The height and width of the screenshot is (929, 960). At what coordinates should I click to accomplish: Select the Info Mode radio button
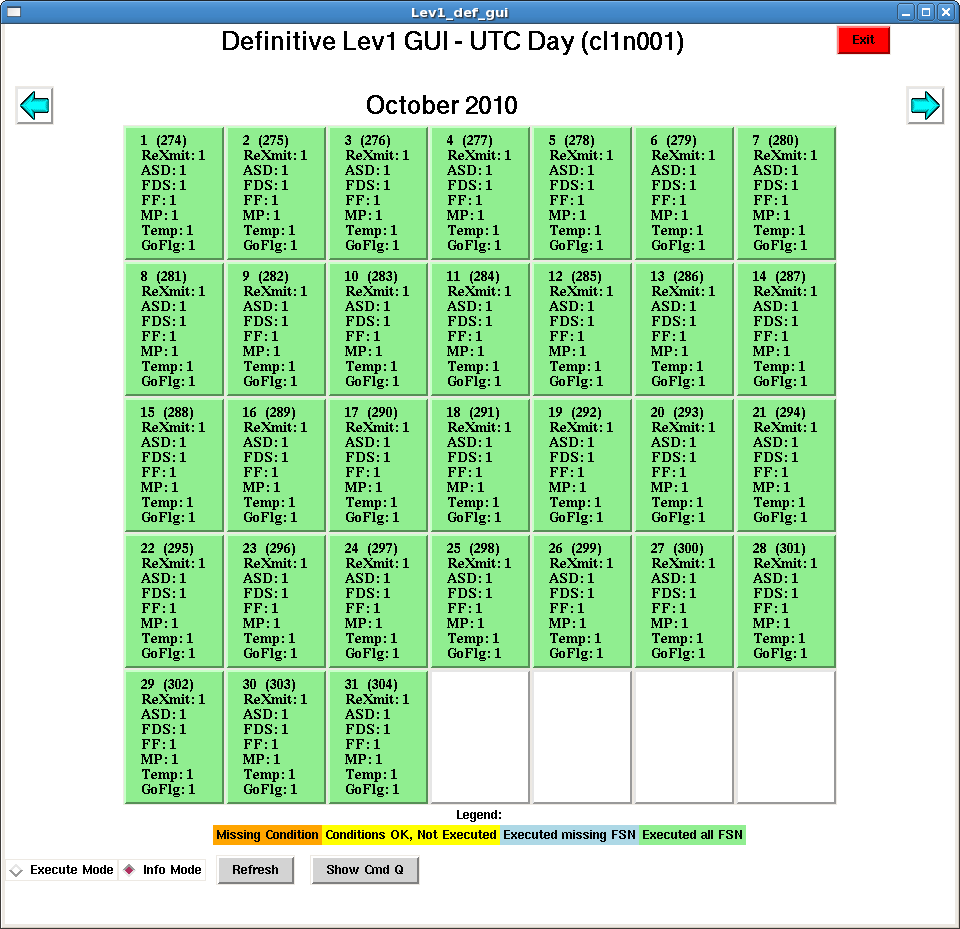point(129,870)
